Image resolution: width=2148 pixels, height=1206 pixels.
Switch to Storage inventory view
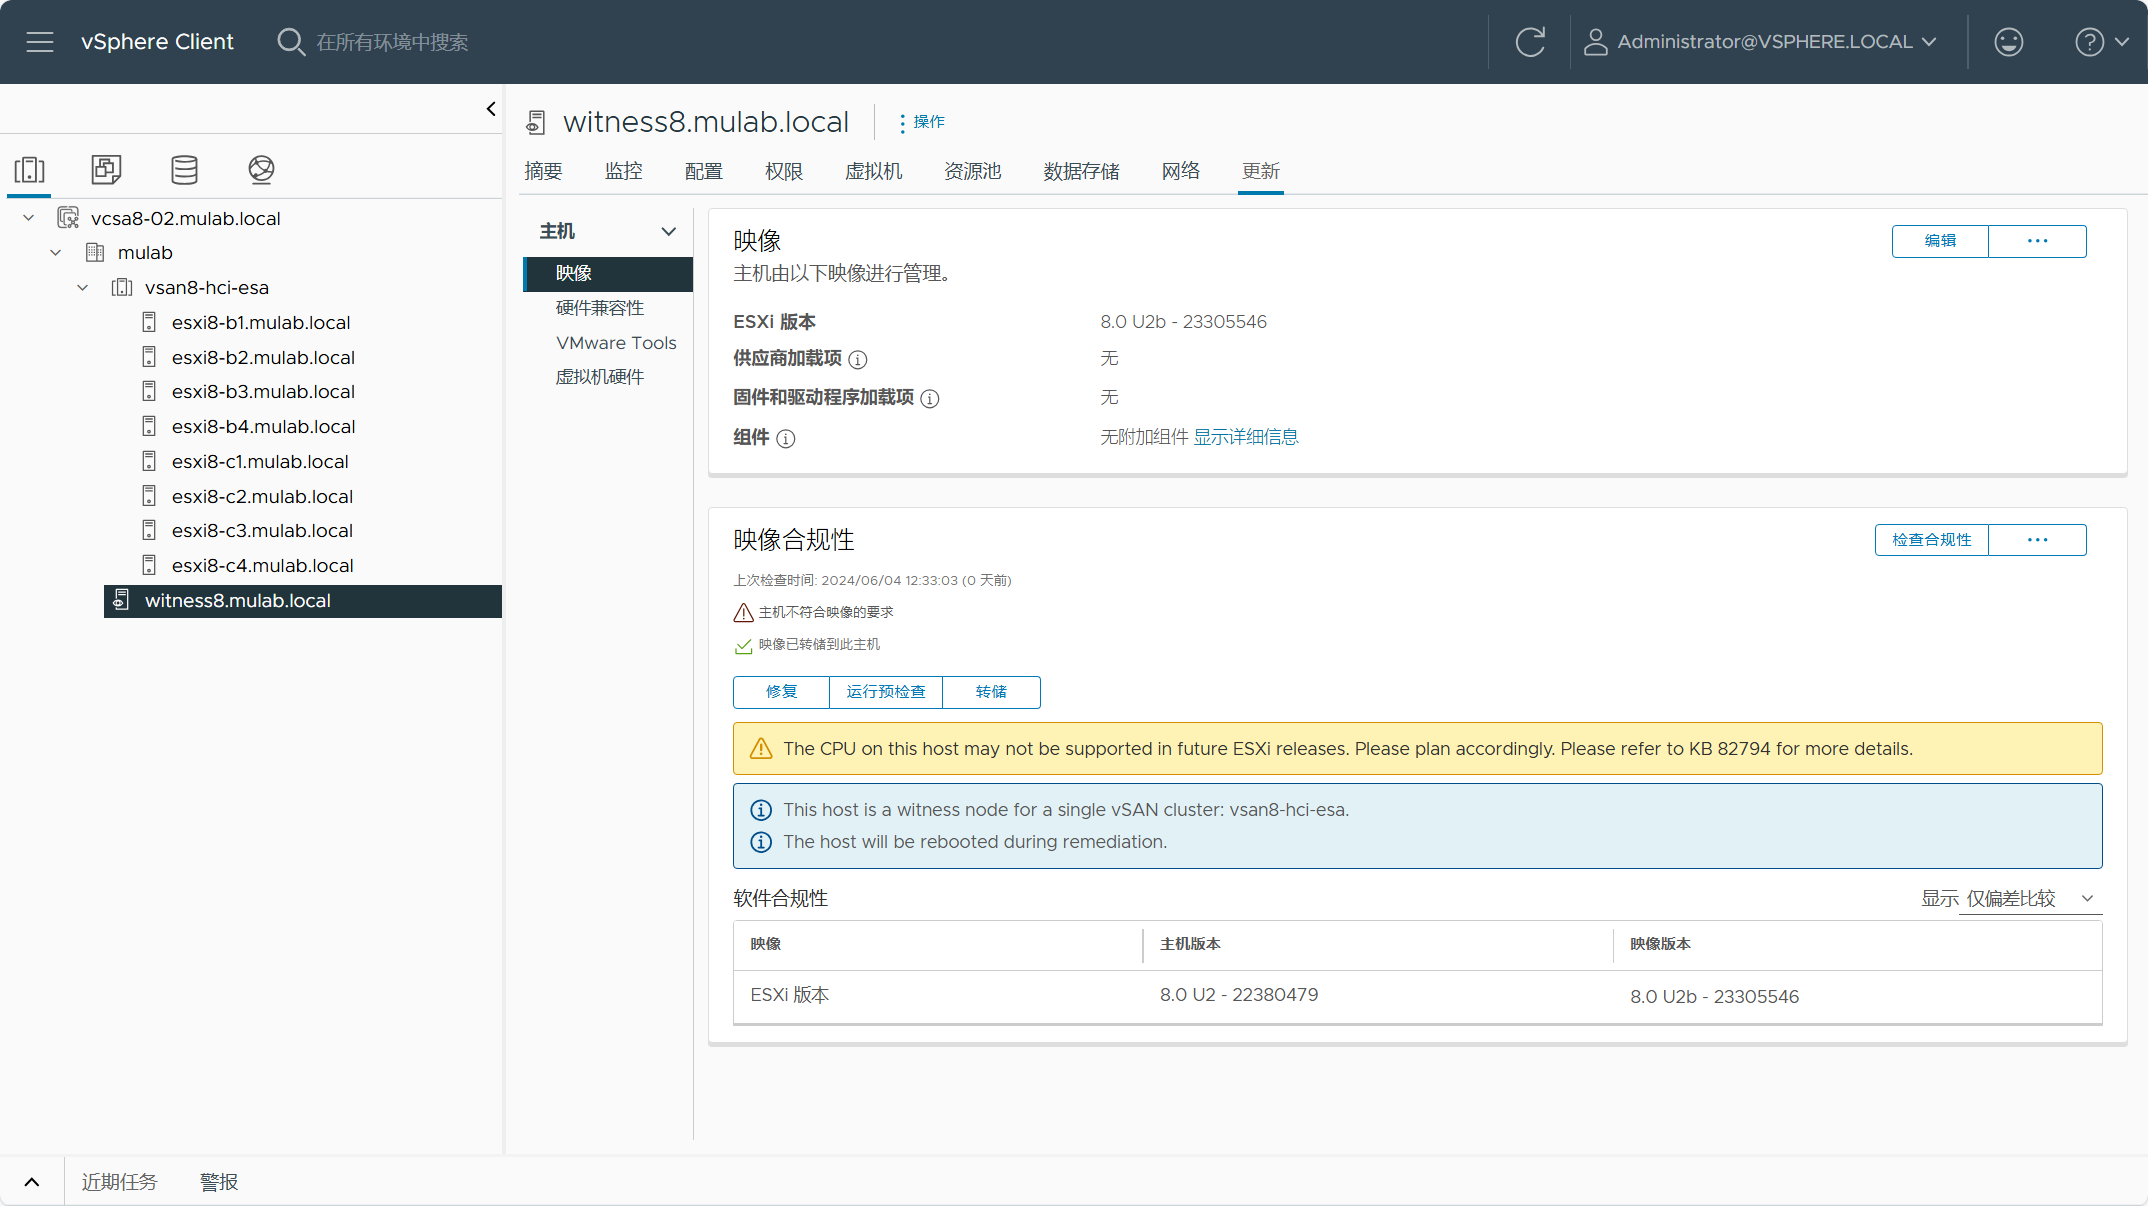pos(184,170)
